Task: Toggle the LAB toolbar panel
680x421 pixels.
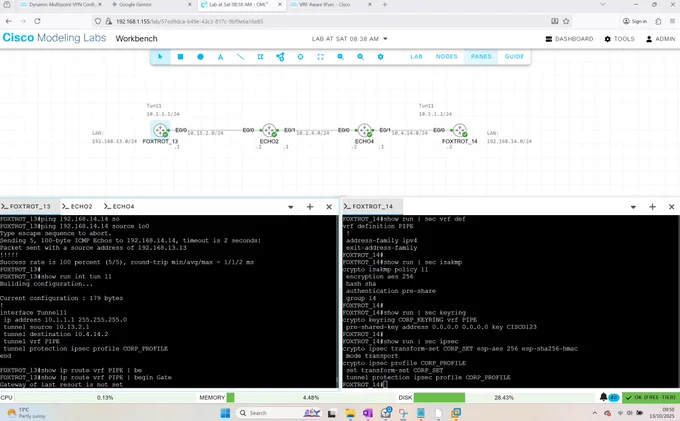Action: (x=416, y=56)
